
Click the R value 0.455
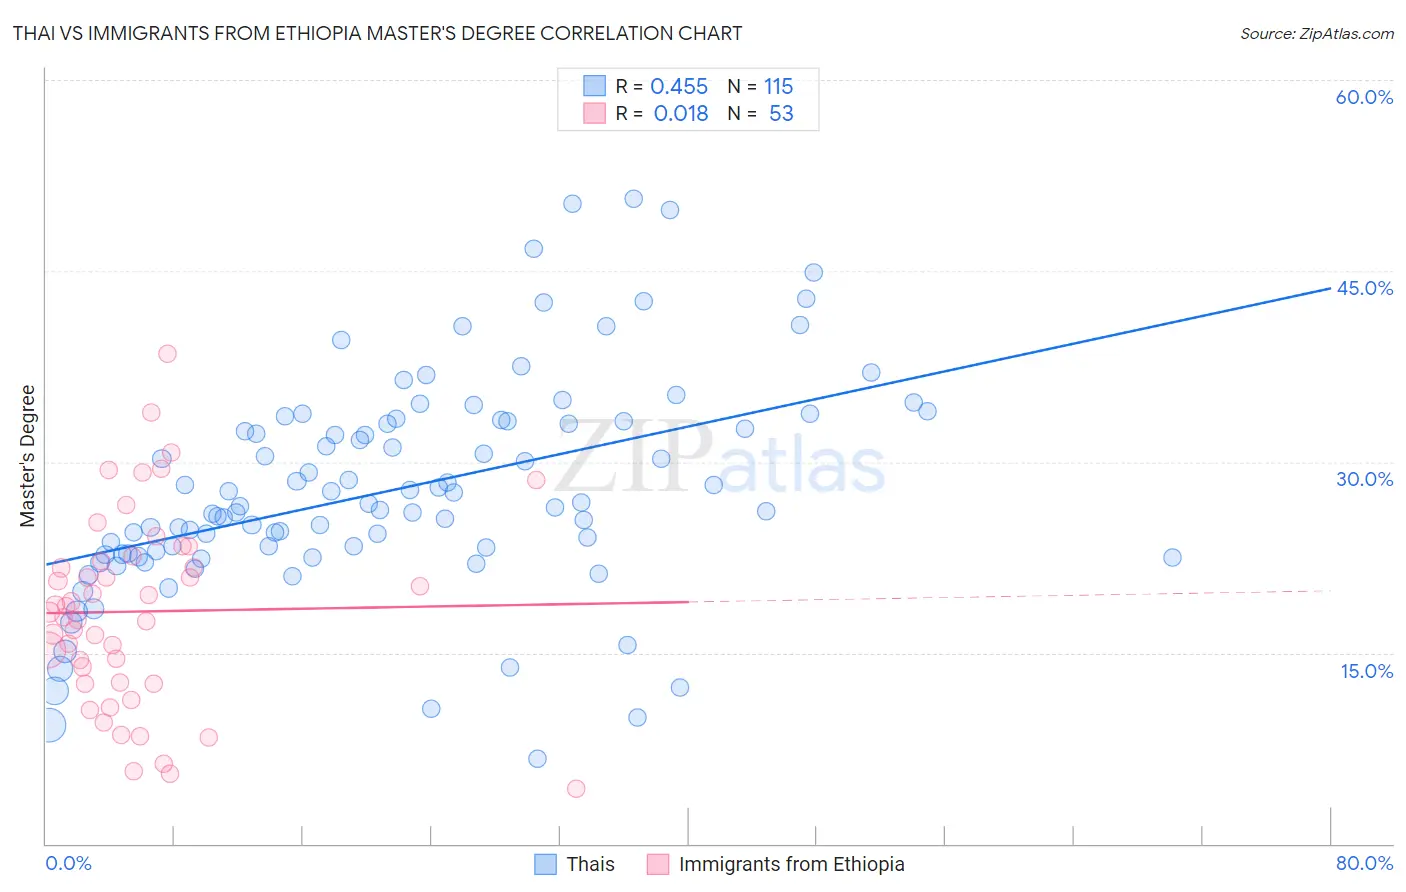coord(679,86)
